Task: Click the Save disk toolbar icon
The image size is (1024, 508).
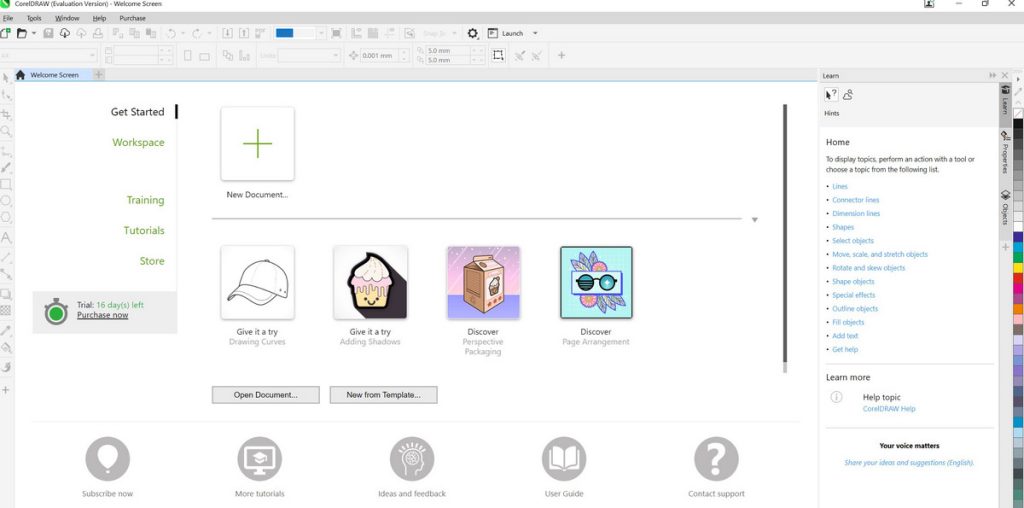Action: click(x=48, y=33)
